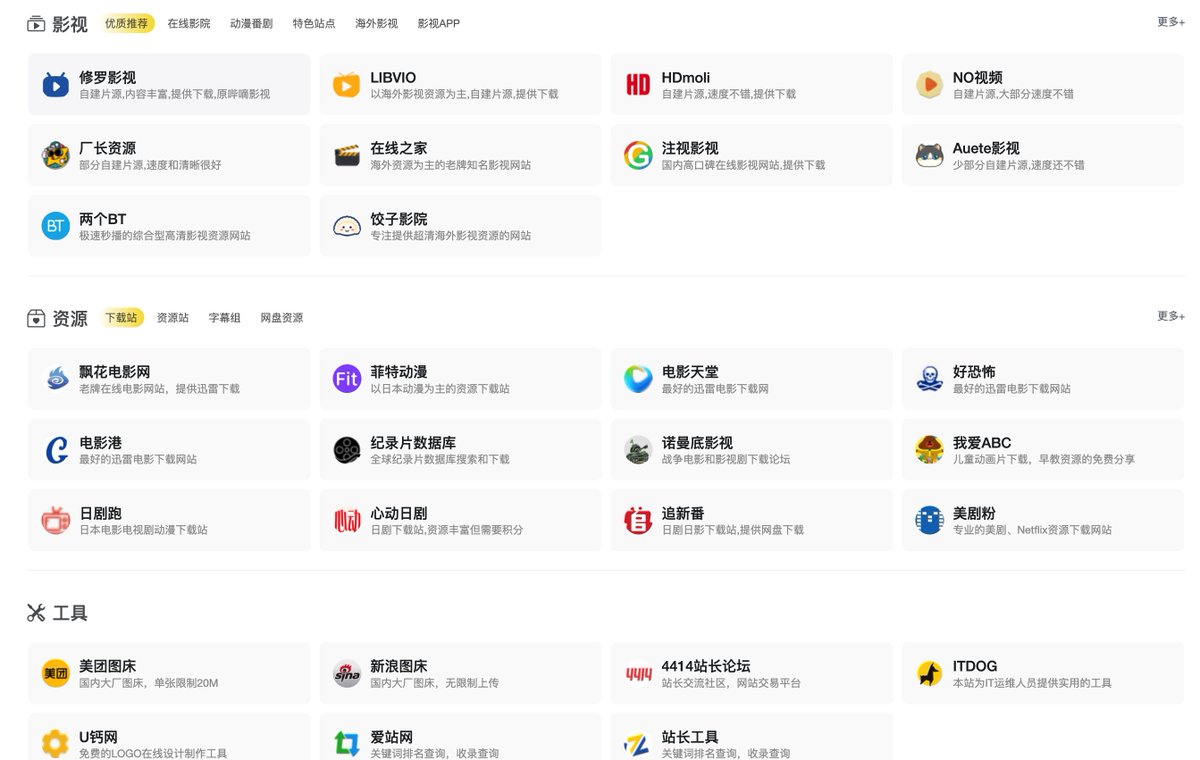Click the 追新番 red icon
This screenshot has width=1200, height=760.
[x=638, y=520]
